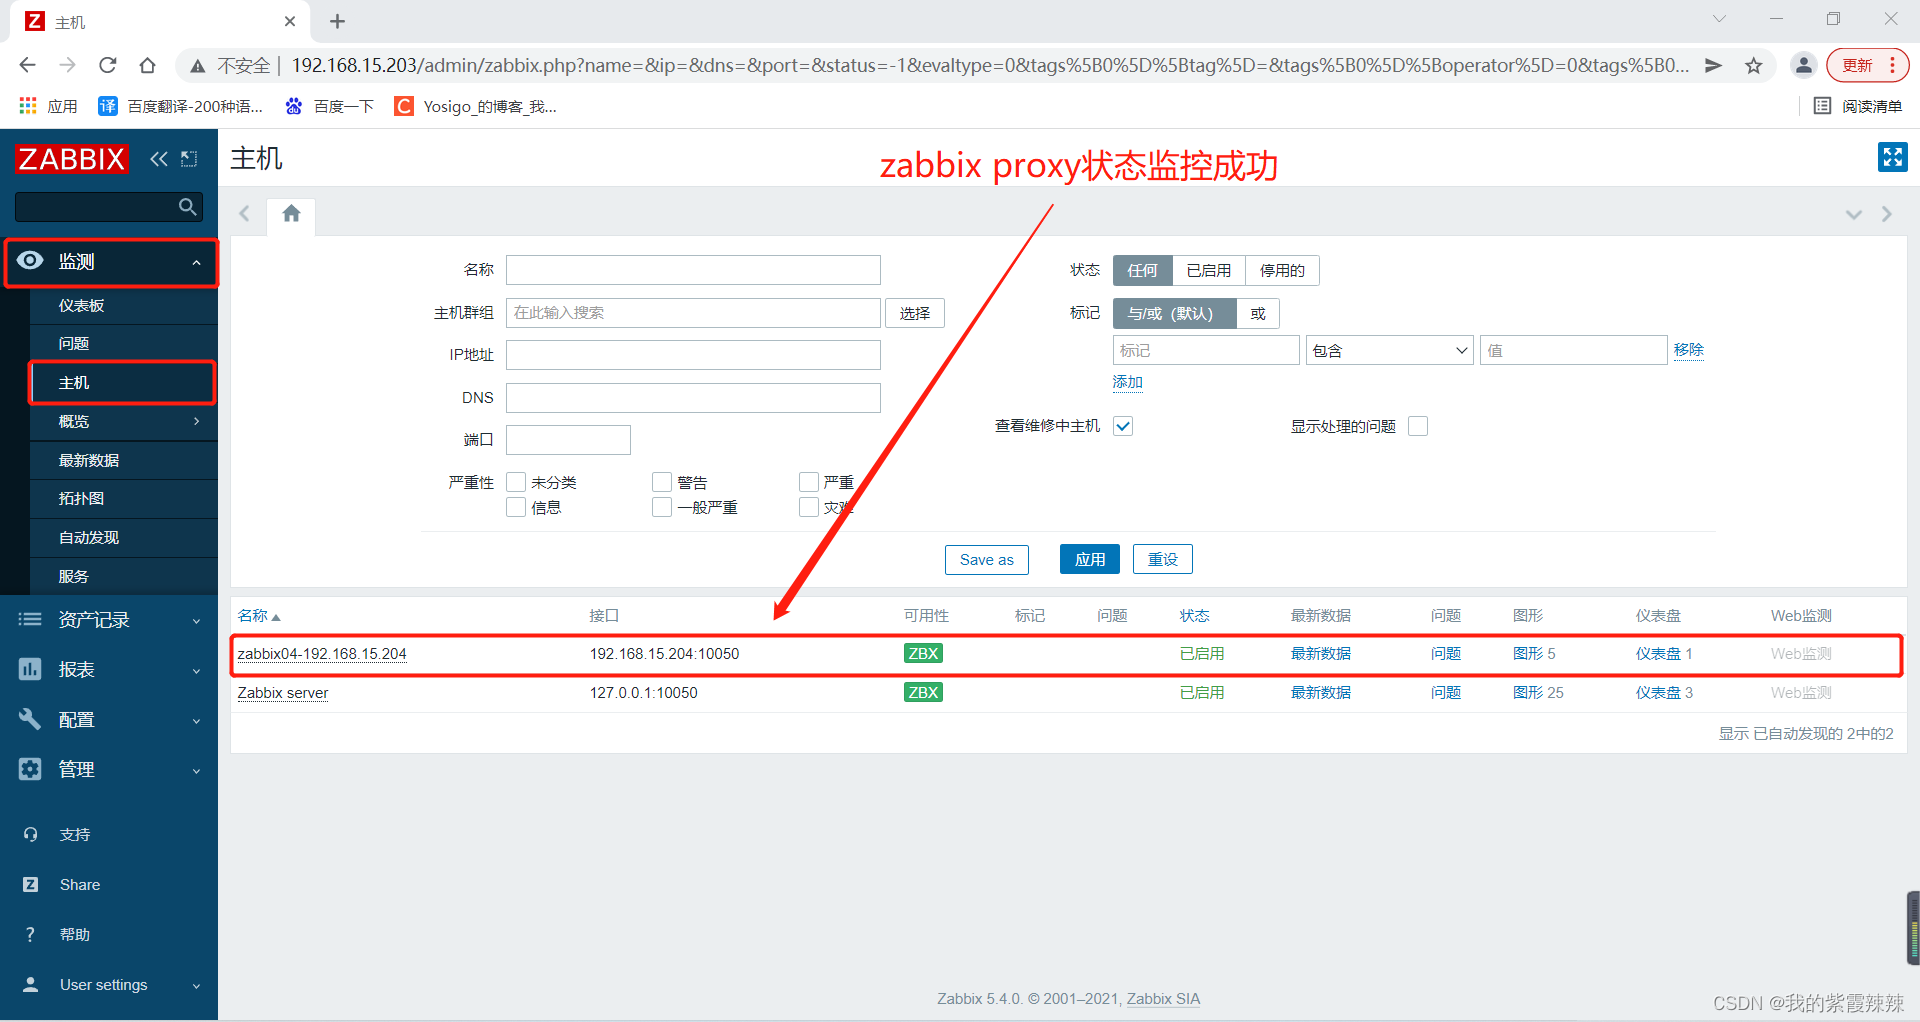Expand the 报表 menu
The width and height of the screenshot is (1920, 1022).
(x=109, y=670)
